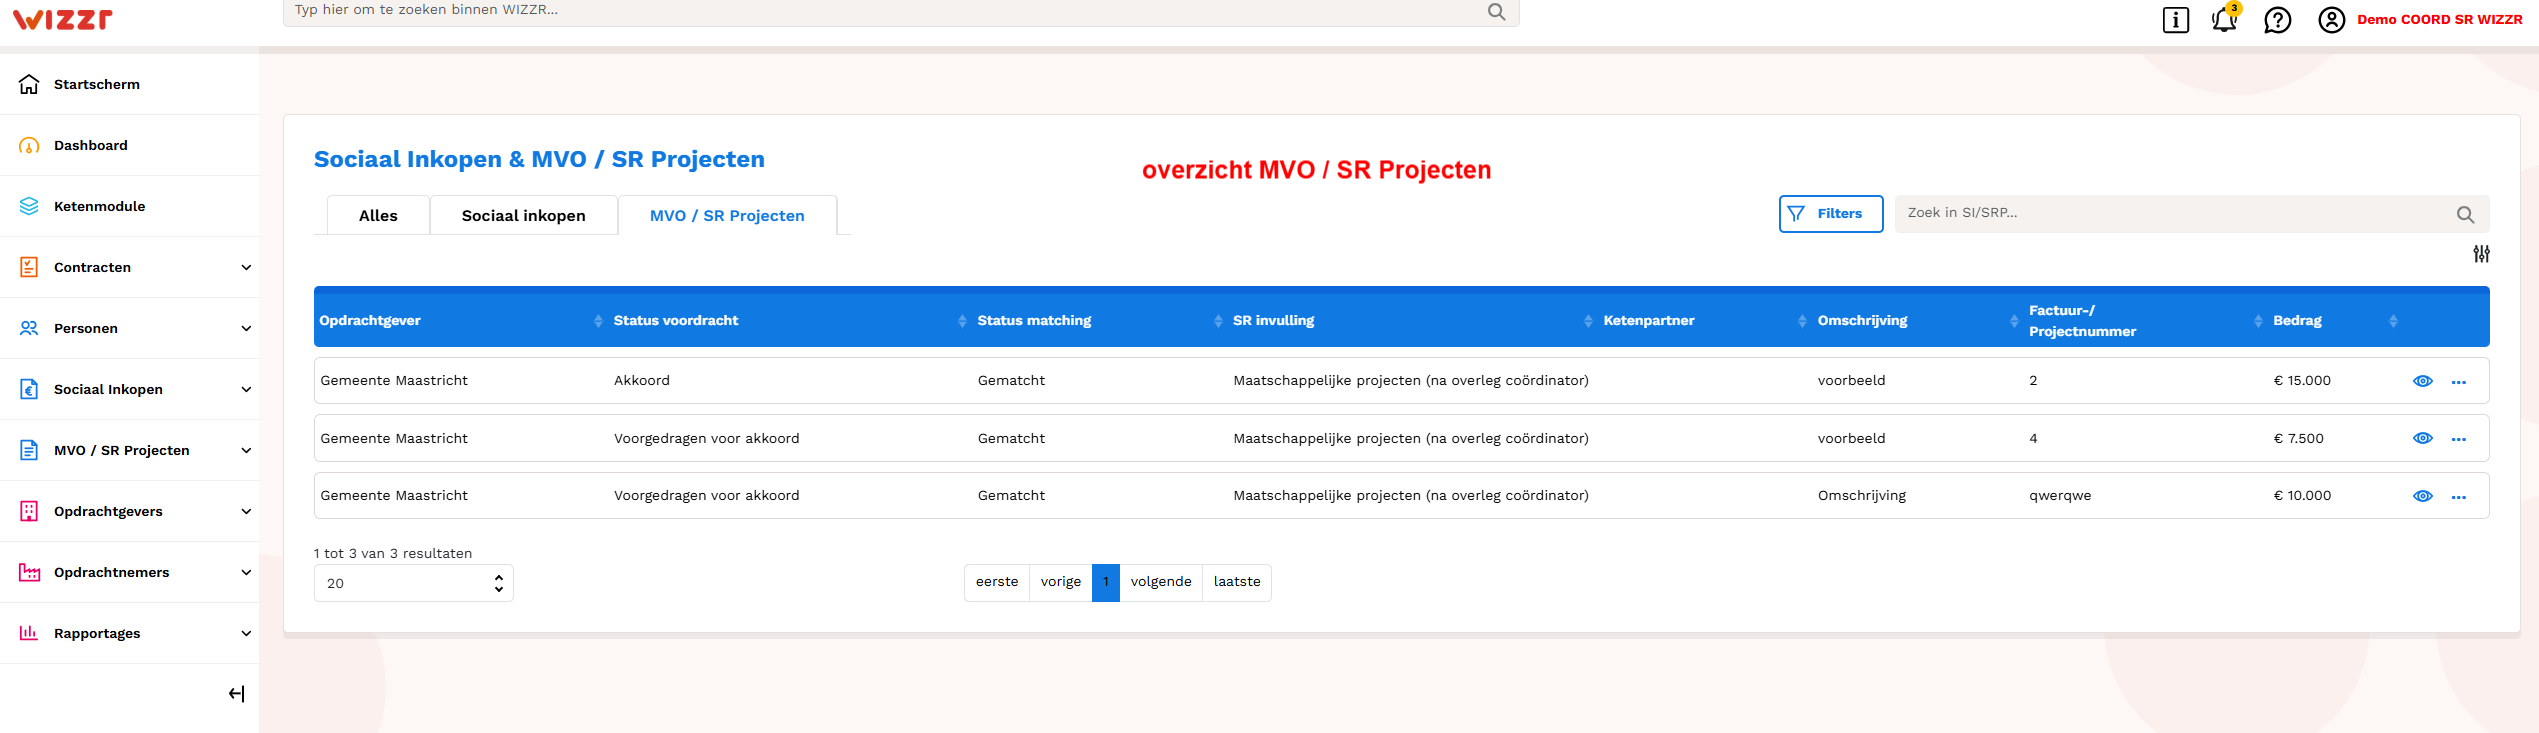
Task: Open the help question mark icon
Action: coord(2278,20)
